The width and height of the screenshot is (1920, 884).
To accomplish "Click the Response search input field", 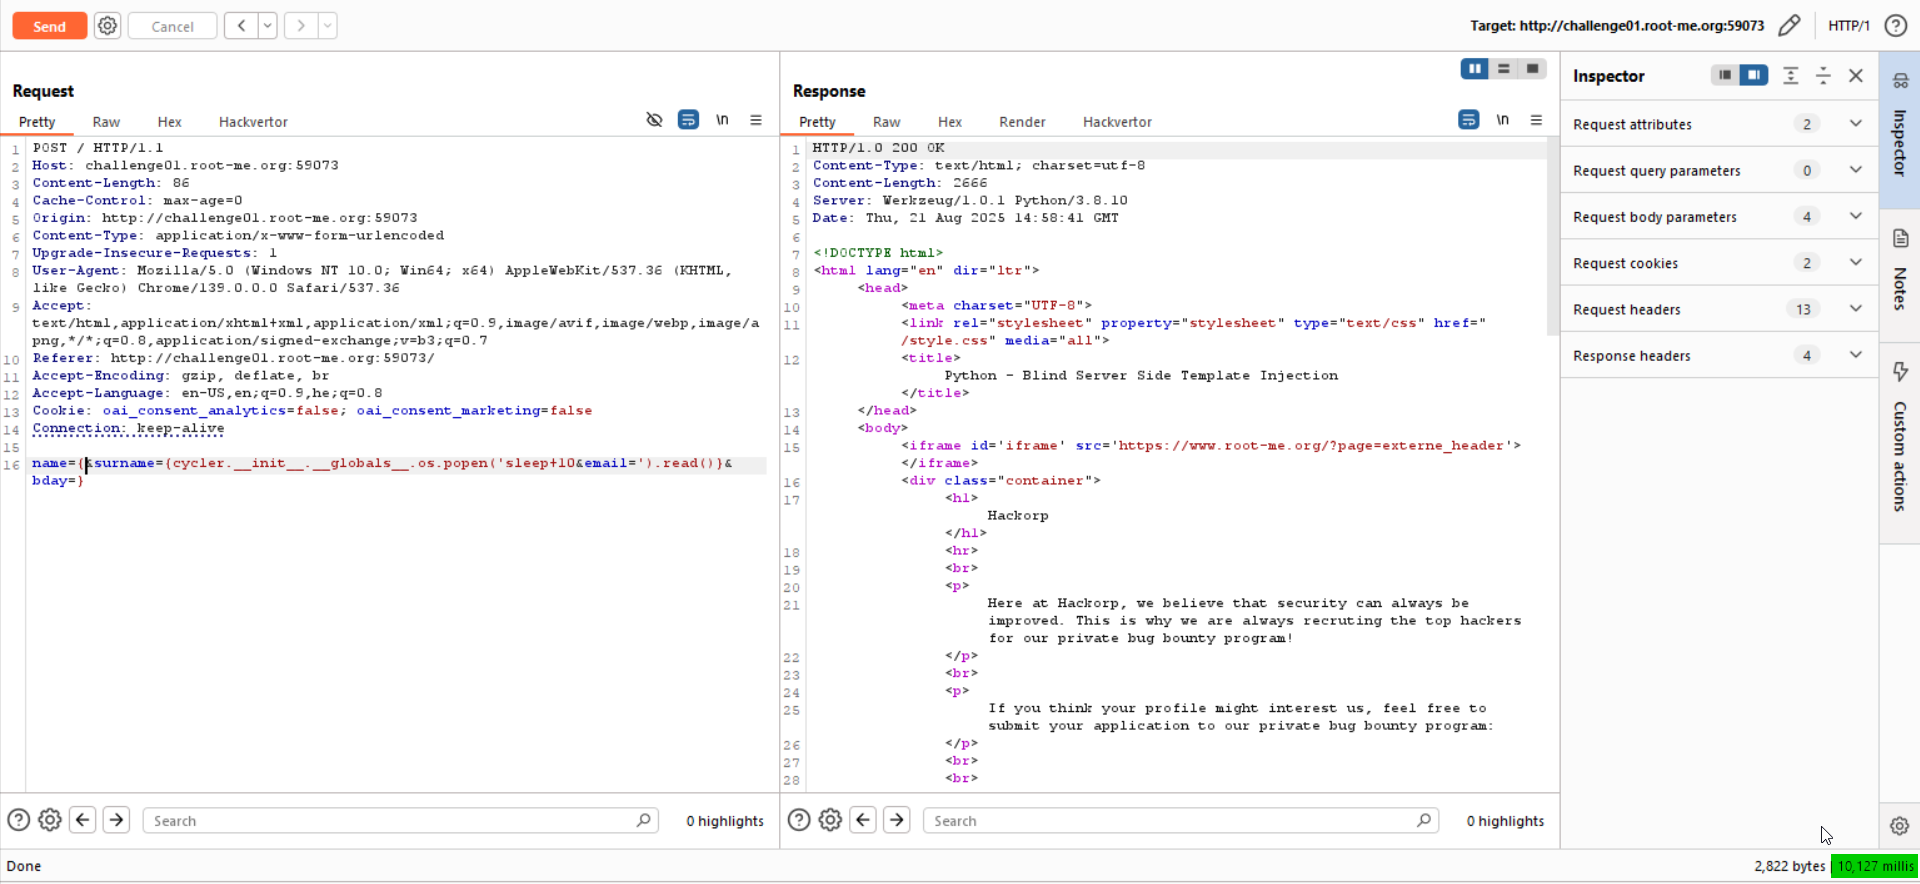I will tap(1170, 821).
